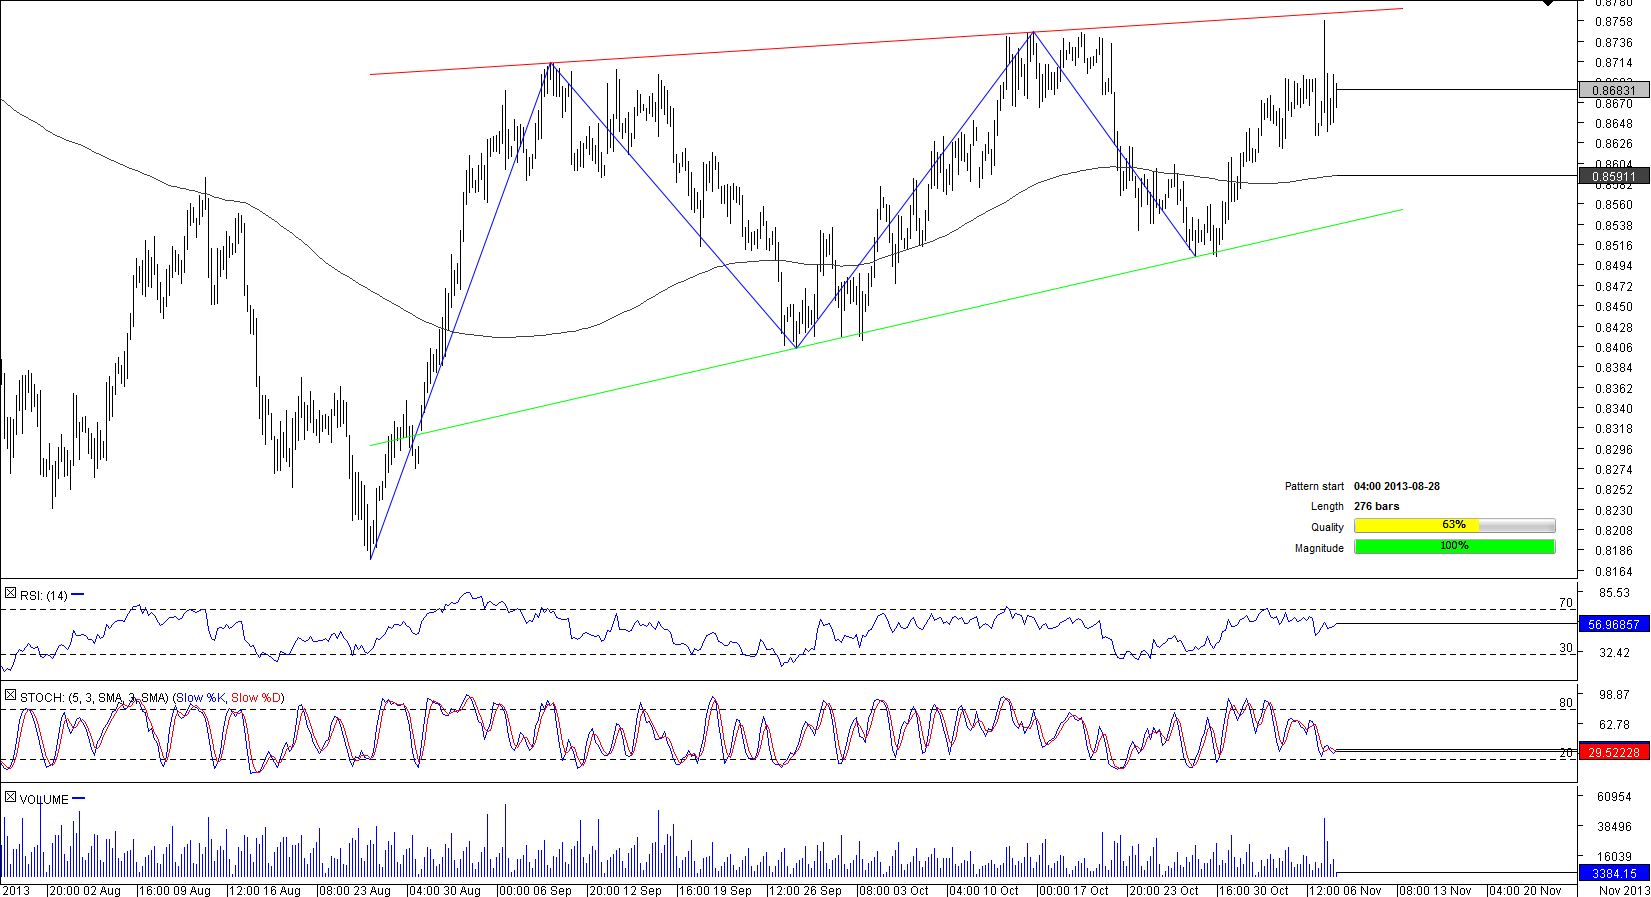Click the blue volume value tag 3384.15
Viewport: 1651px width, 897px height.
[1613, 873]
